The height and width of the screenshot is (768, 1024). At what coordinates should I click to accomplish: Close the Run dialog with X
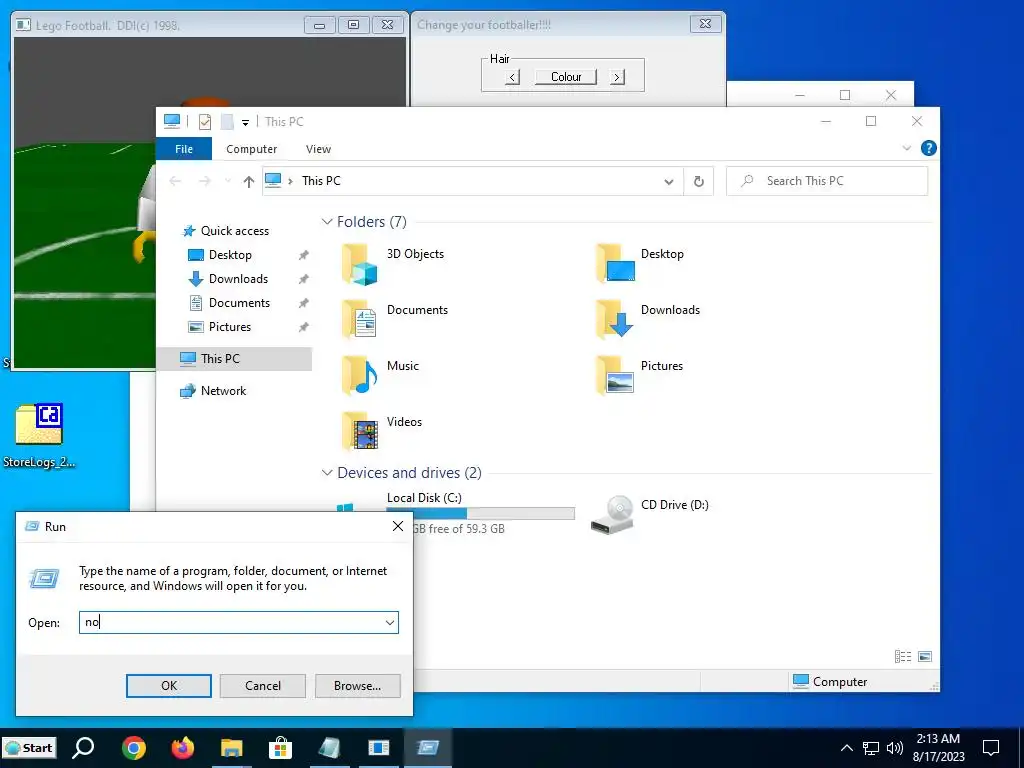(398, 526)
